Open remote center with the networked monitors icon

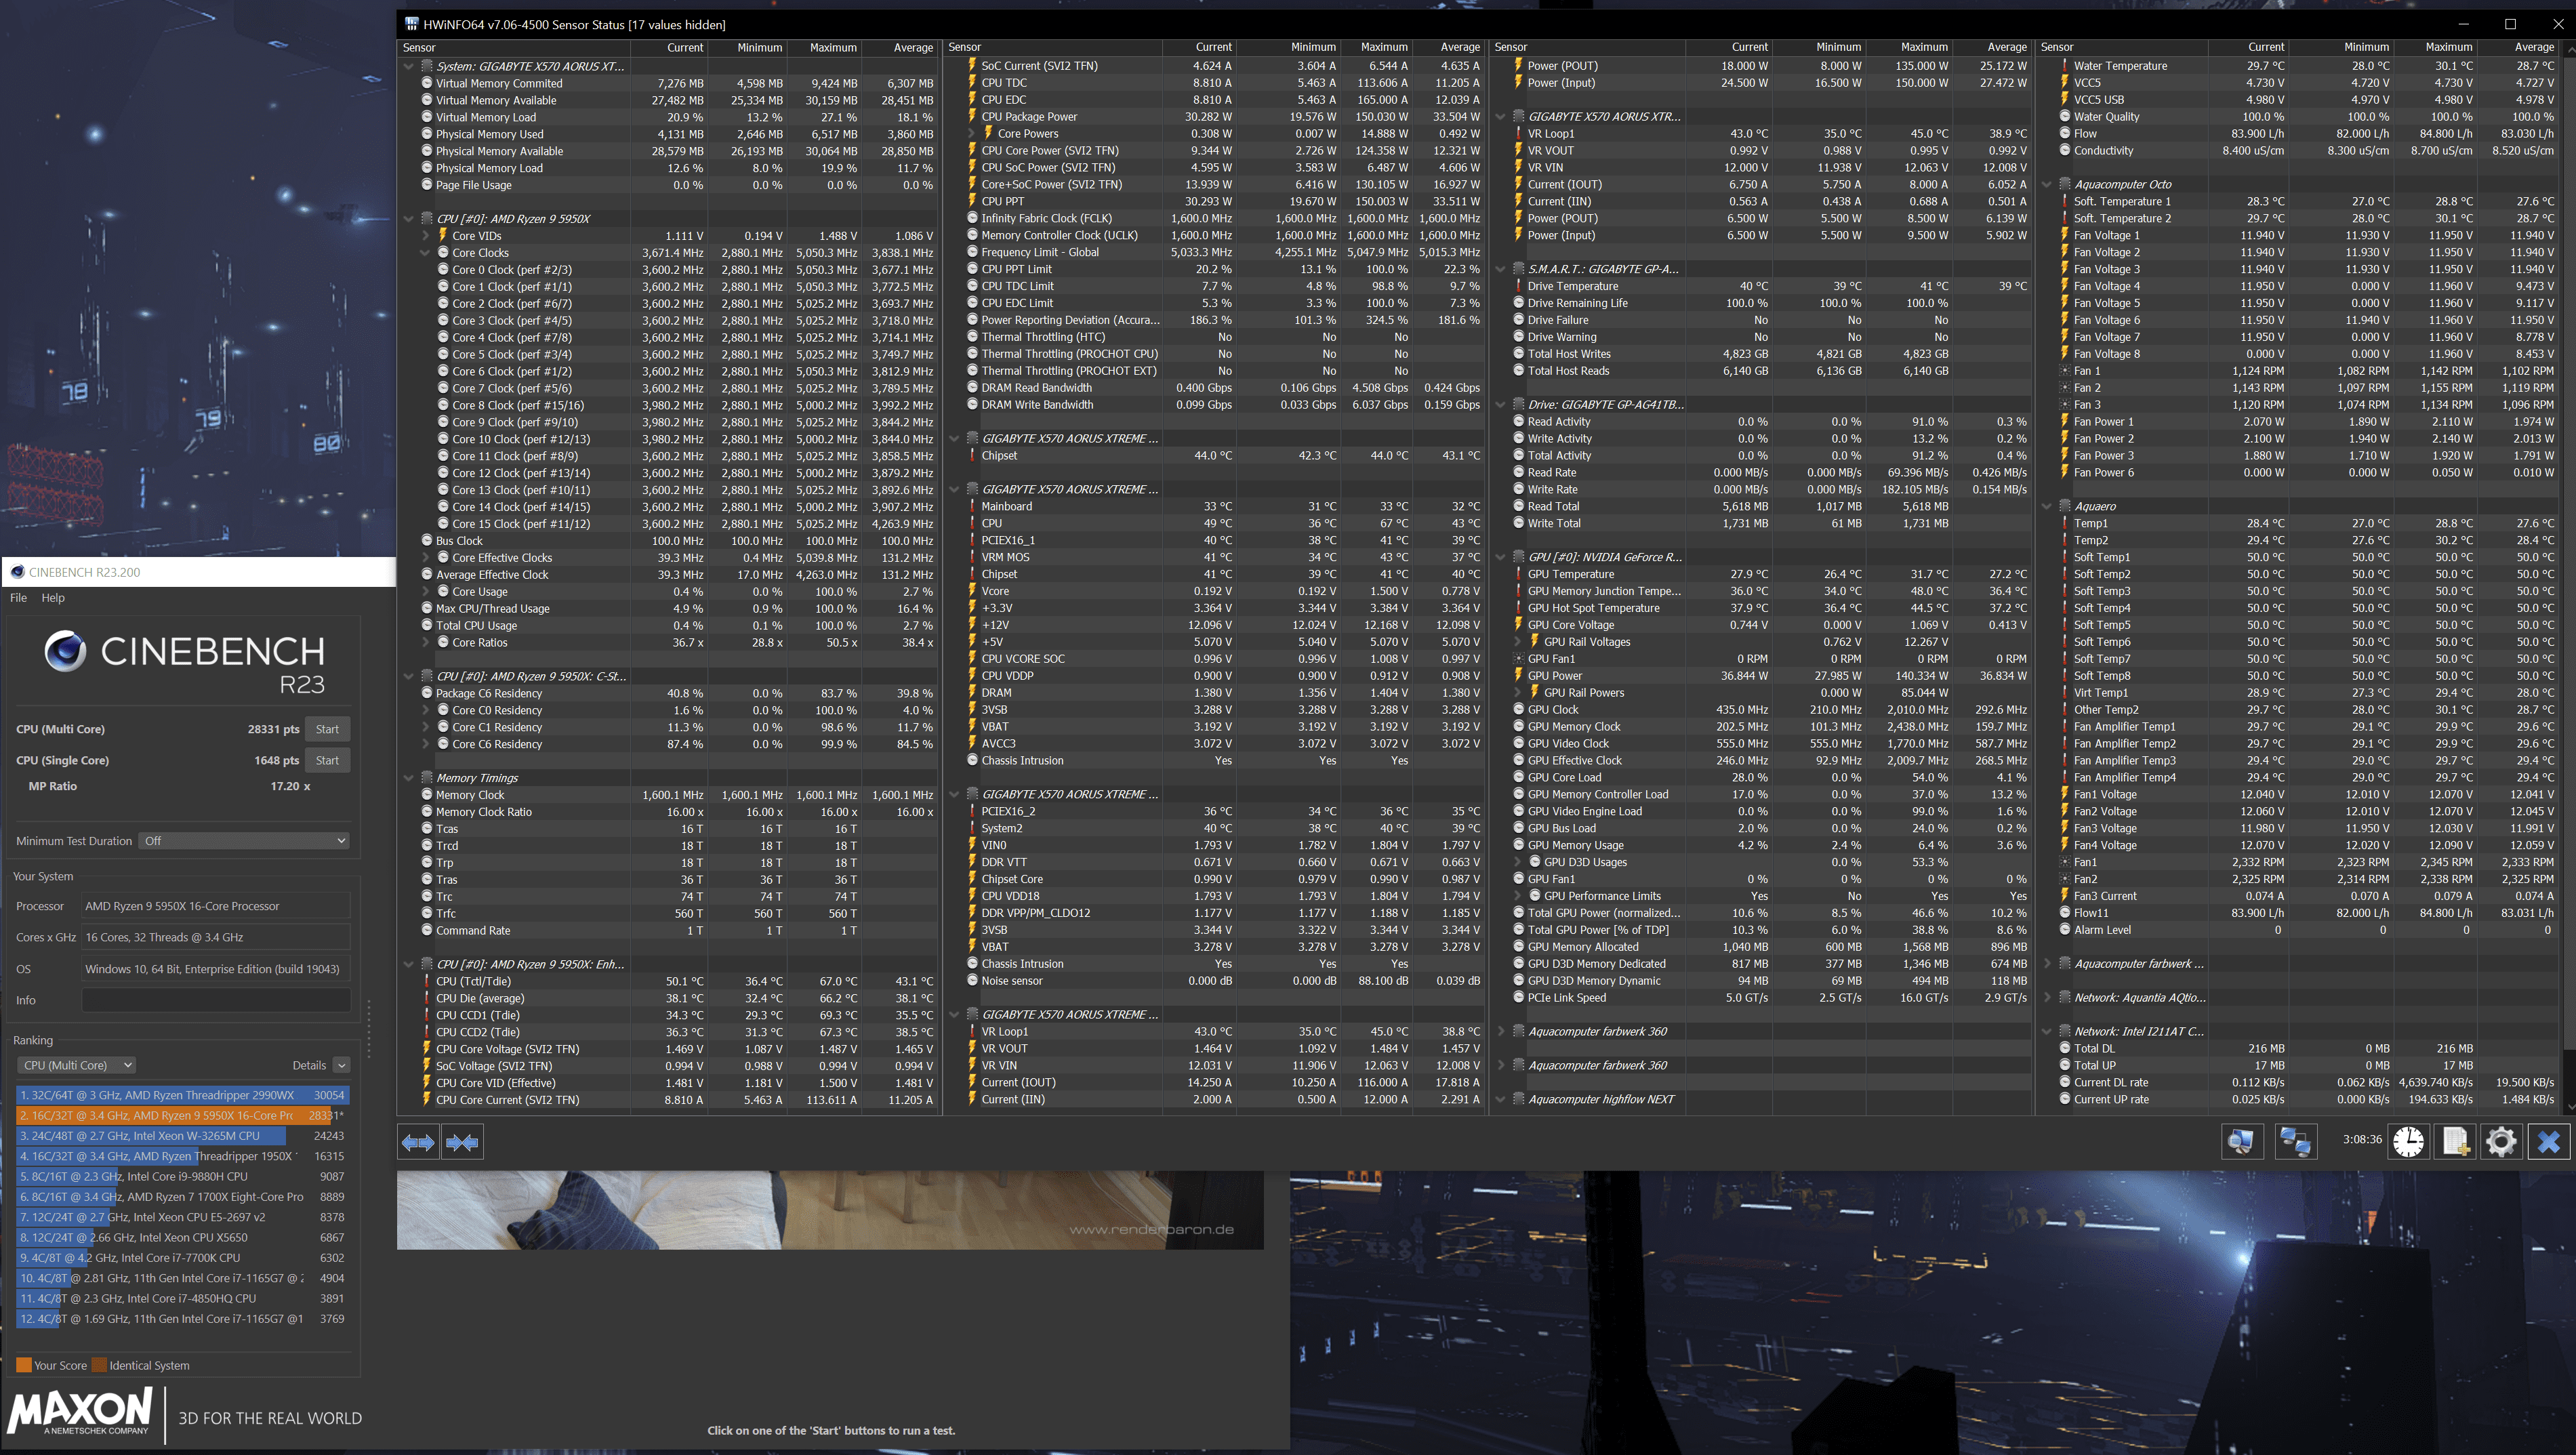[2295, 1141]
